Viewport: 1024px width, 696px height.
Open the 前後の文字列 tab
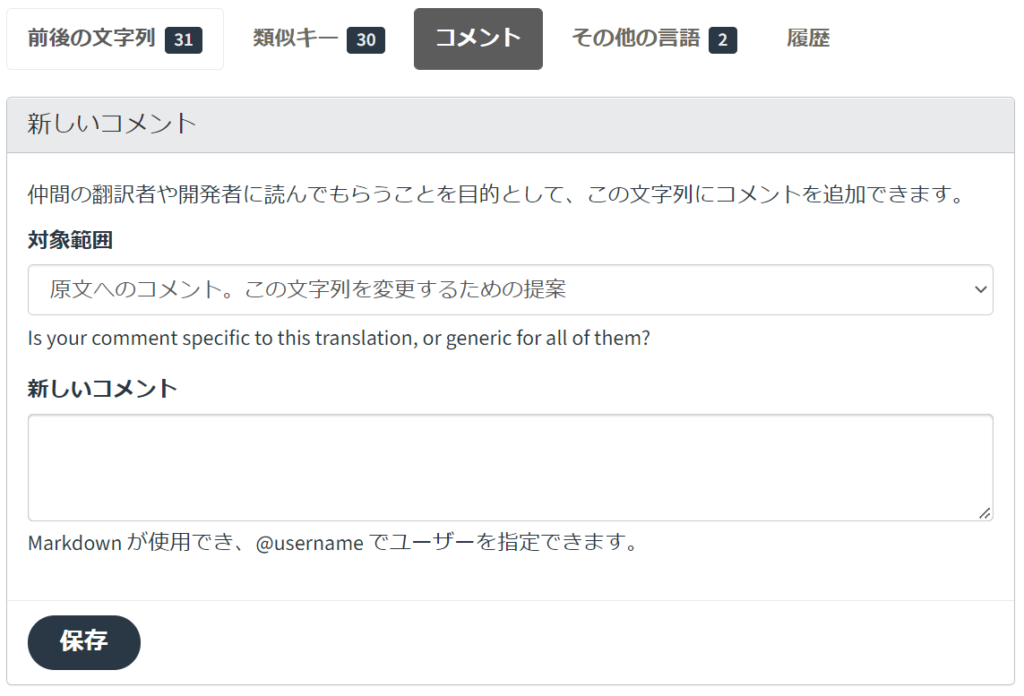click(x=115, y=39)
